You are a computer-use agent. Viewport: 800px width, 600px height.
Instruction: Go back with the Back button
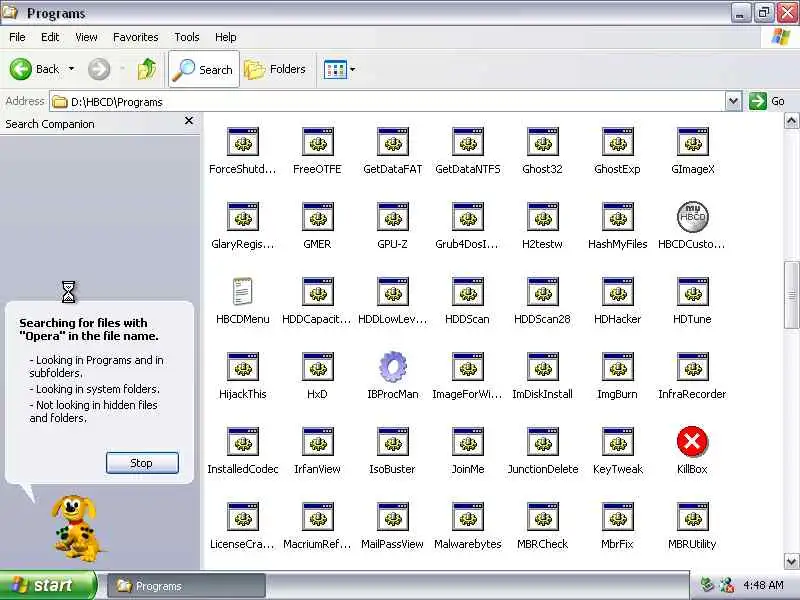point(34,69)
